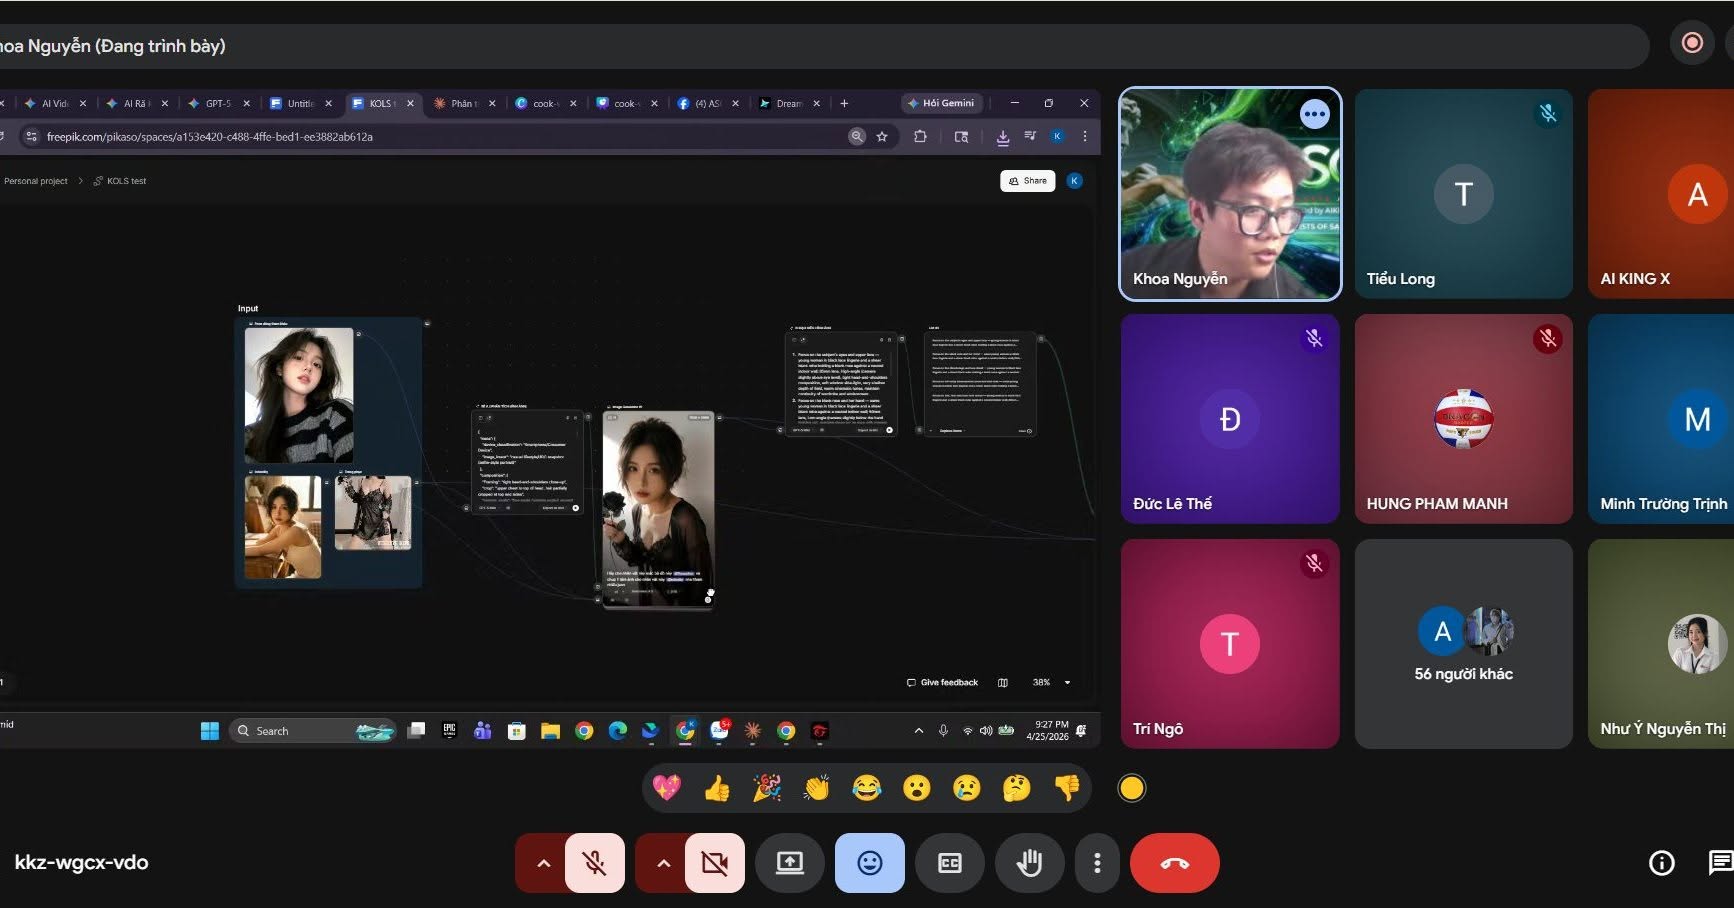This screenshot has height=908, width=1734.
Task: Toggle the emoji reactions panel
Action: [x=870, y=863]
